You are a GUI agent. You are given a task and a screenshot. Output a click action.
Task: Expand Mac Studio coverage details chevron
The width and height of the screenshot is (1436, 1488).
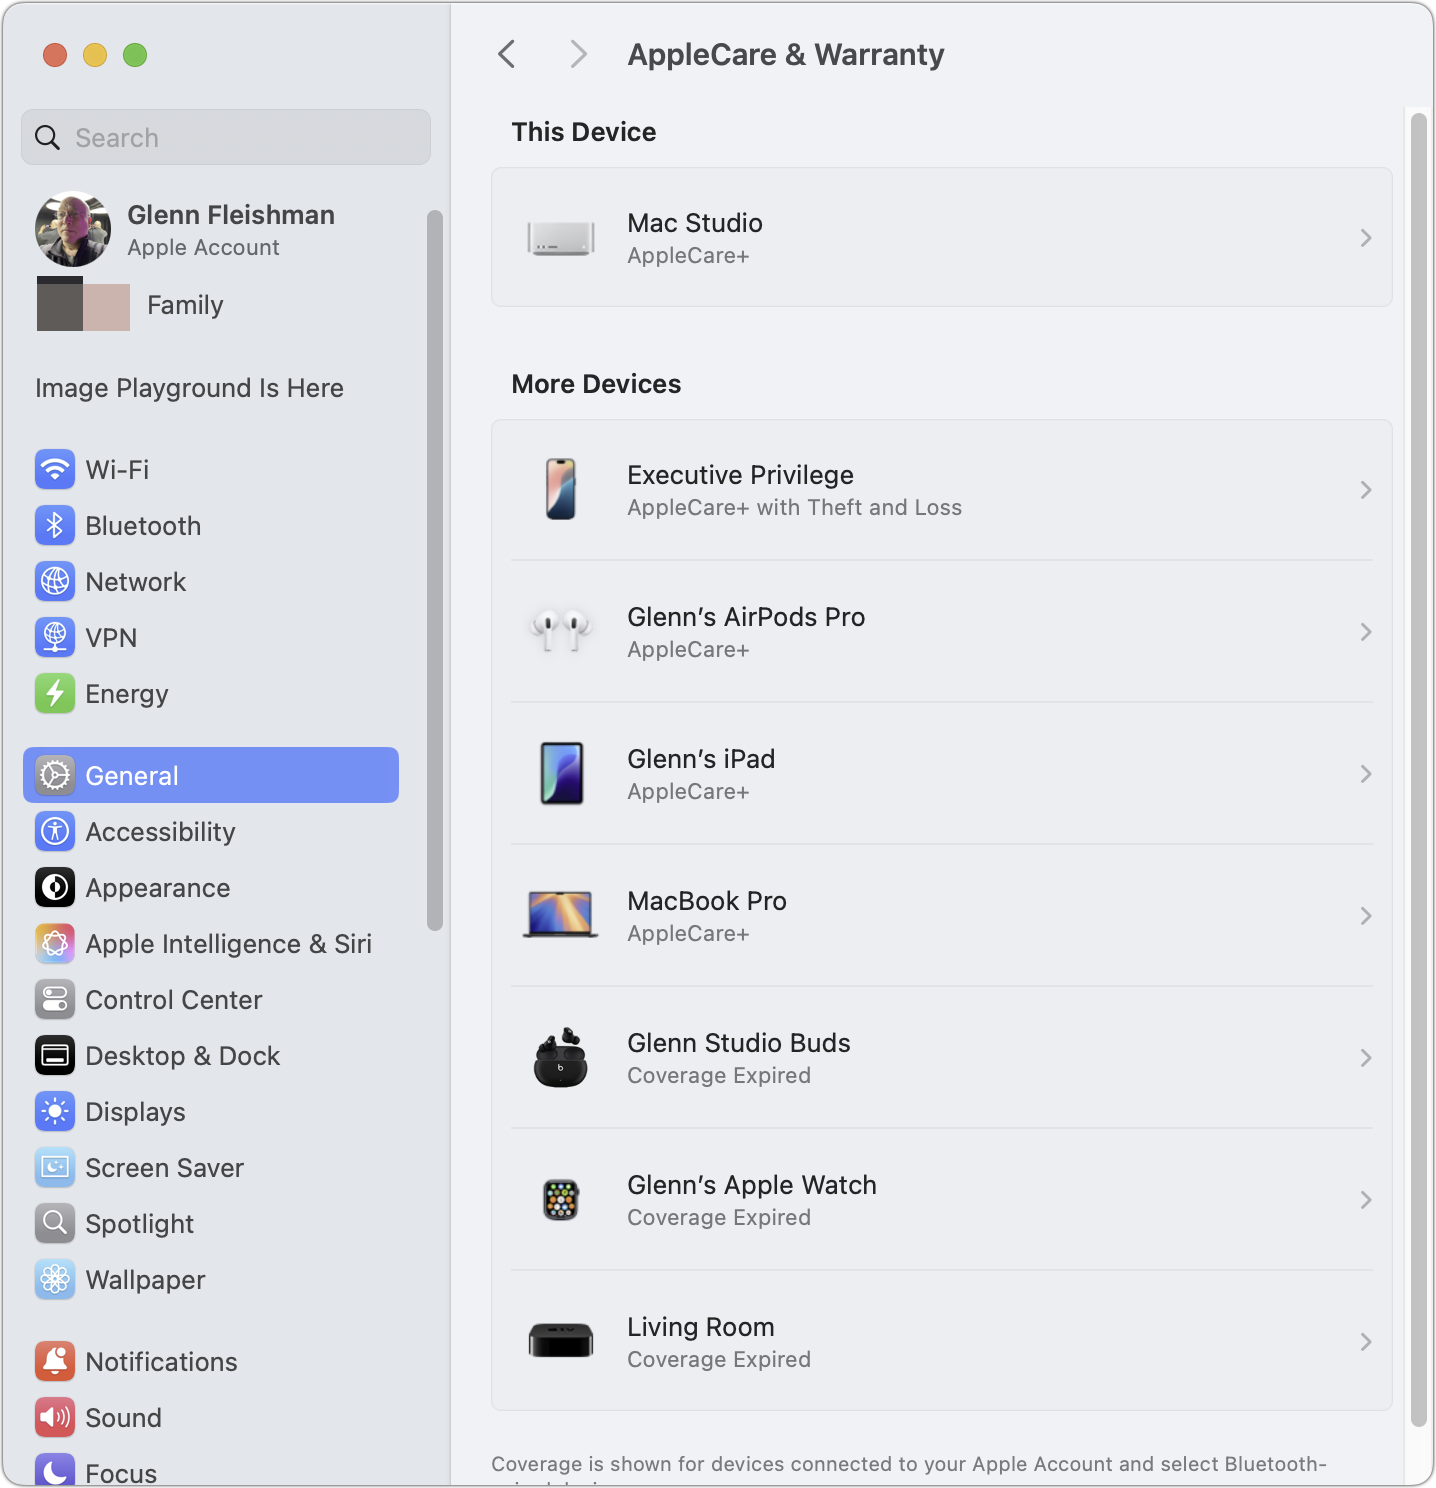coord(1365,238)
